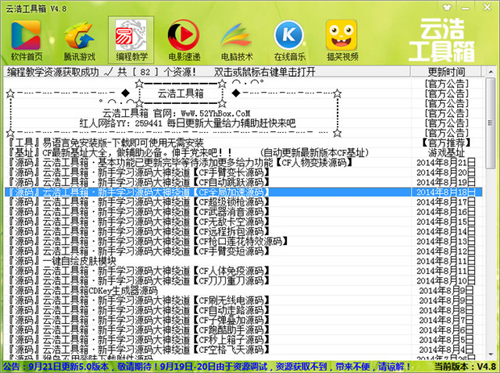Viewport: 500px width, 373px height.
Task: Open the 在线音乐 music icon
Action: tap(289, 40)
